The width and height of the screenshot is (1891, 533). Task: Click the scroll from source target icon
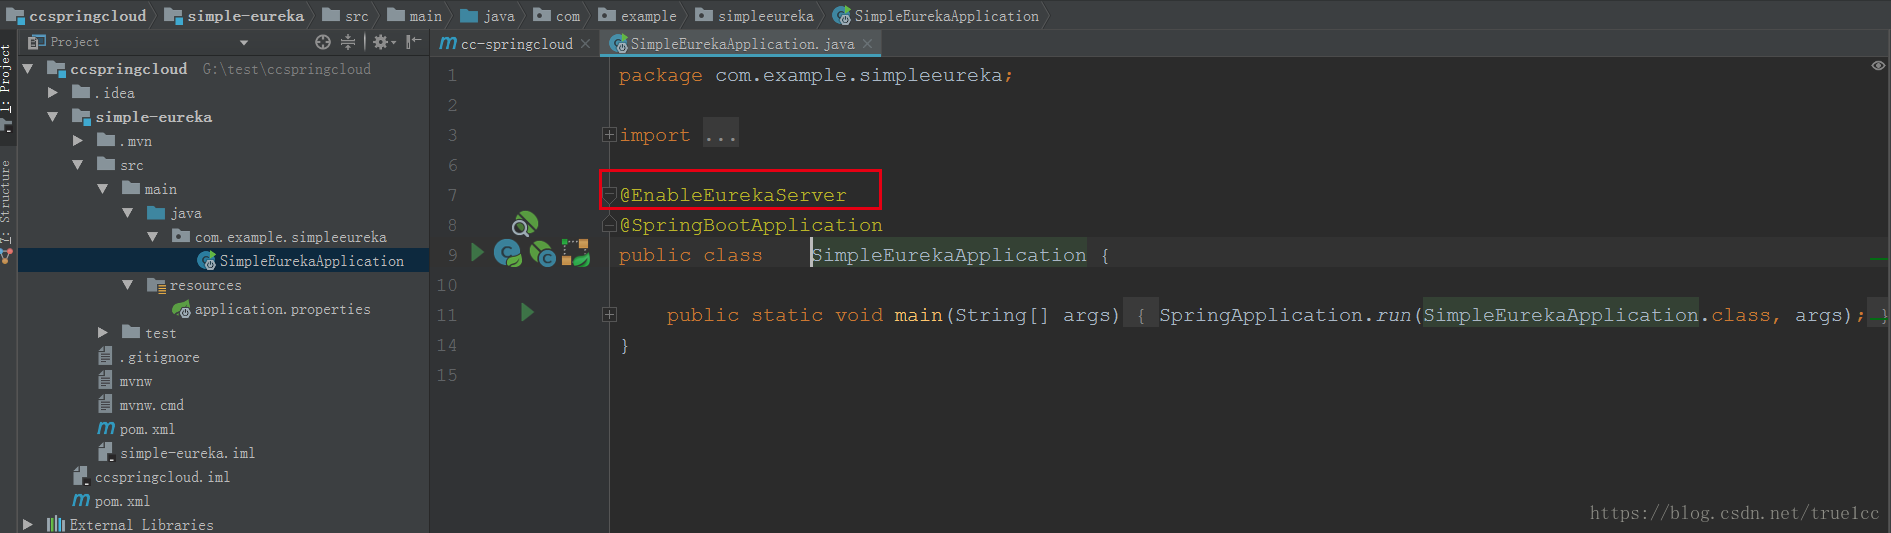coord(322,42)
